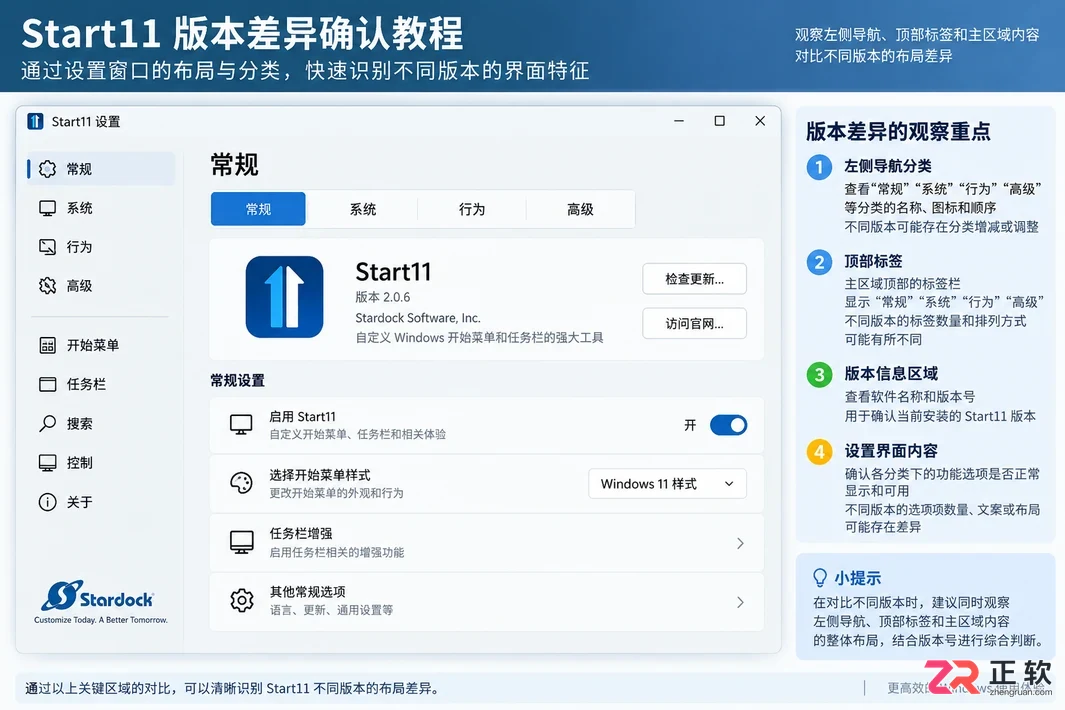The width and height of the screenshot is (1065, 710).
Task: Click the Stardock Software, Inc. text
Action: [x=418, y=318]
